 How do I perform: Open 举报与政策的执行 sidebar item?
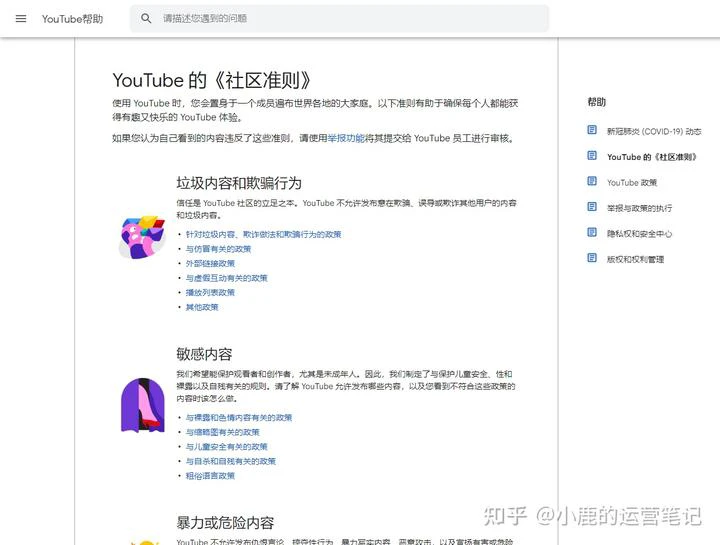(639, 208)
